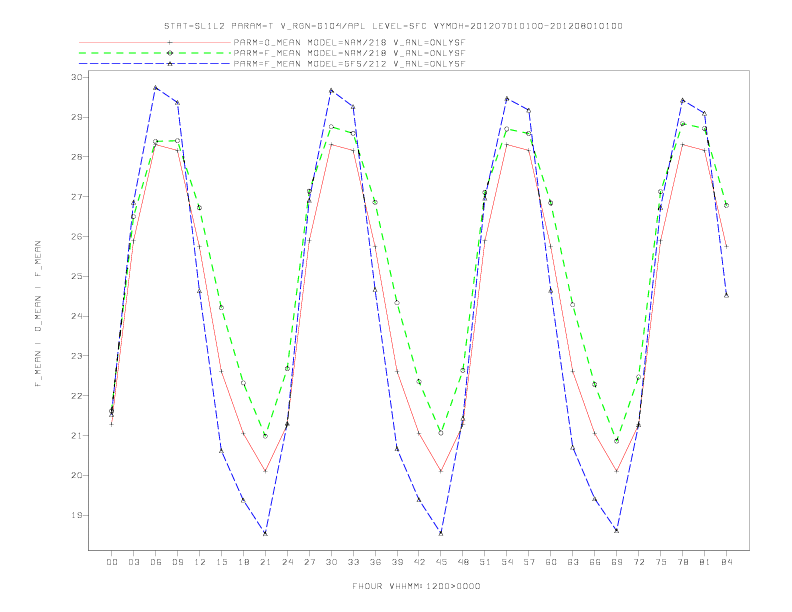Viewport: 792px width, 612px height.
Task: Click the vertical F_MEAN | O_MEAN | F_MEAN axis label
Action: [38, 314]
